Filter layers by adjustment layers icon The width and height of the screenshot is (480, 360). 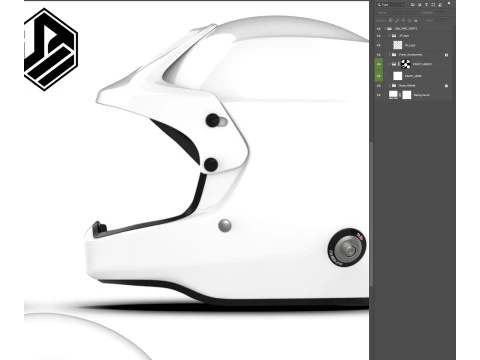pos(420,5)
